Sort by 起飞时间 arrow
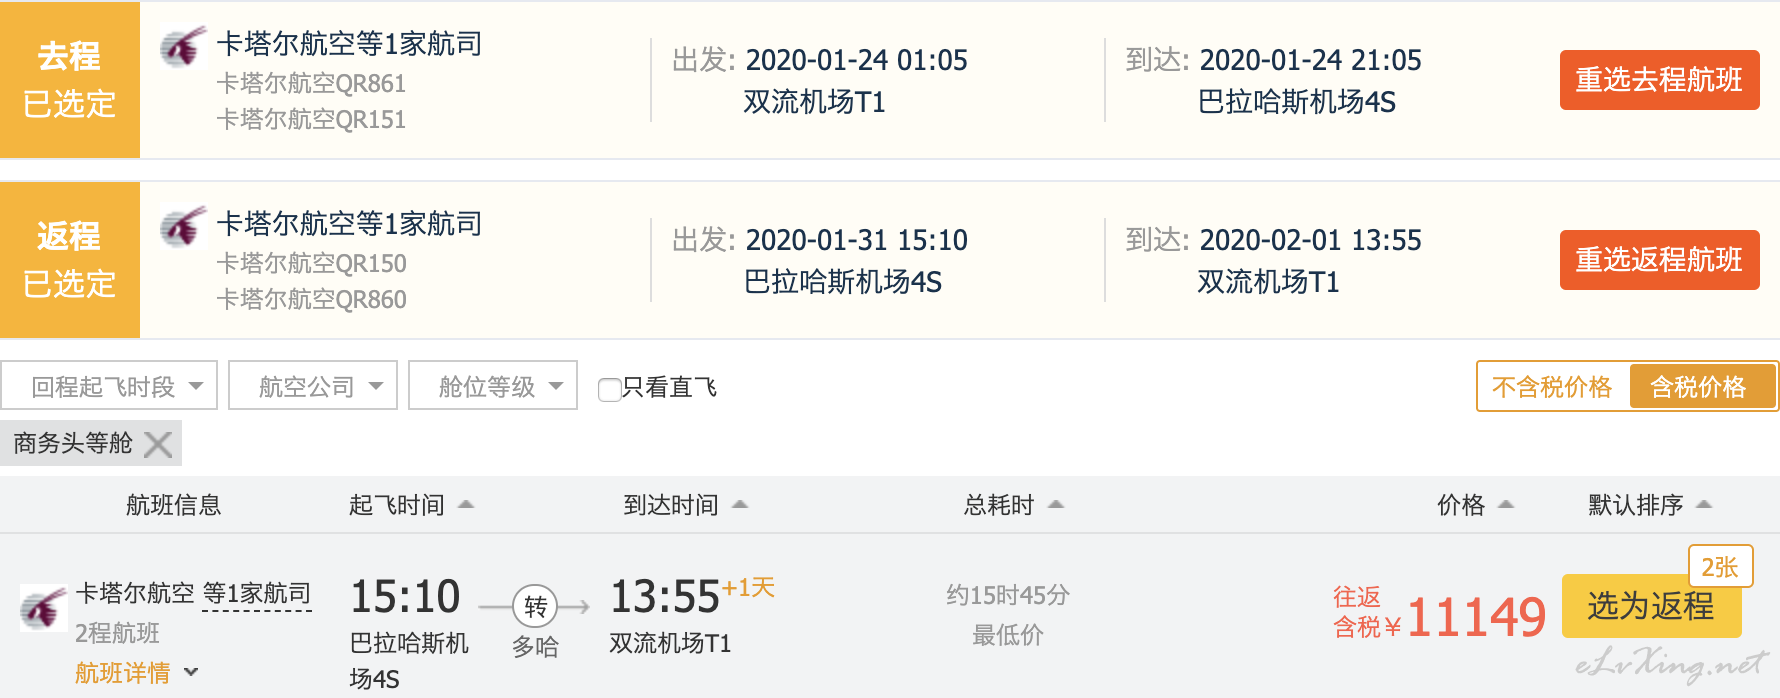The width and height of the screenshot is (1780, 698). pyautogui.click(x=466, y=505)
